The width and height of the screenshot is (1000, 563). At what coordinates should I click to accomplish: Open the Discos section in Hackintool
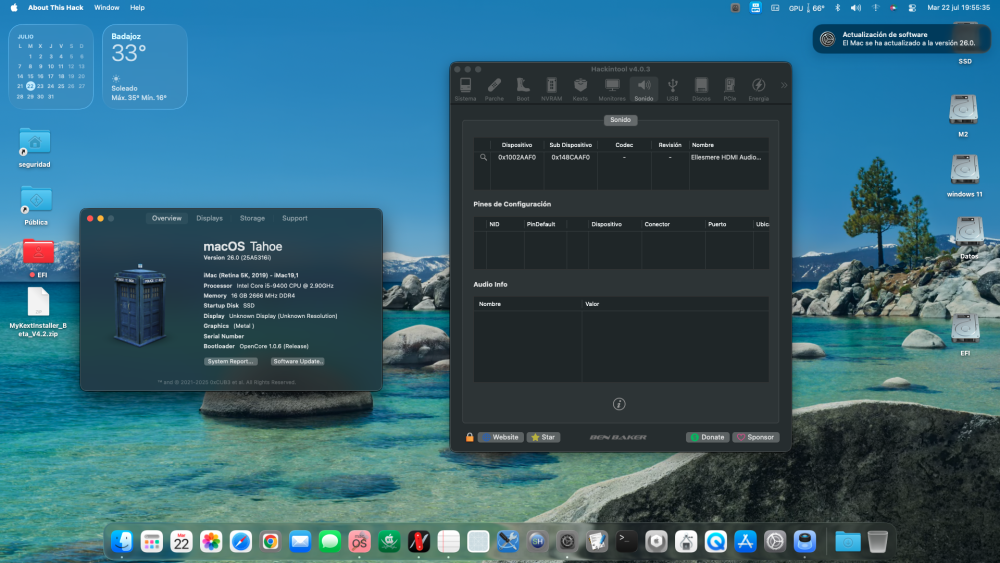702,89
